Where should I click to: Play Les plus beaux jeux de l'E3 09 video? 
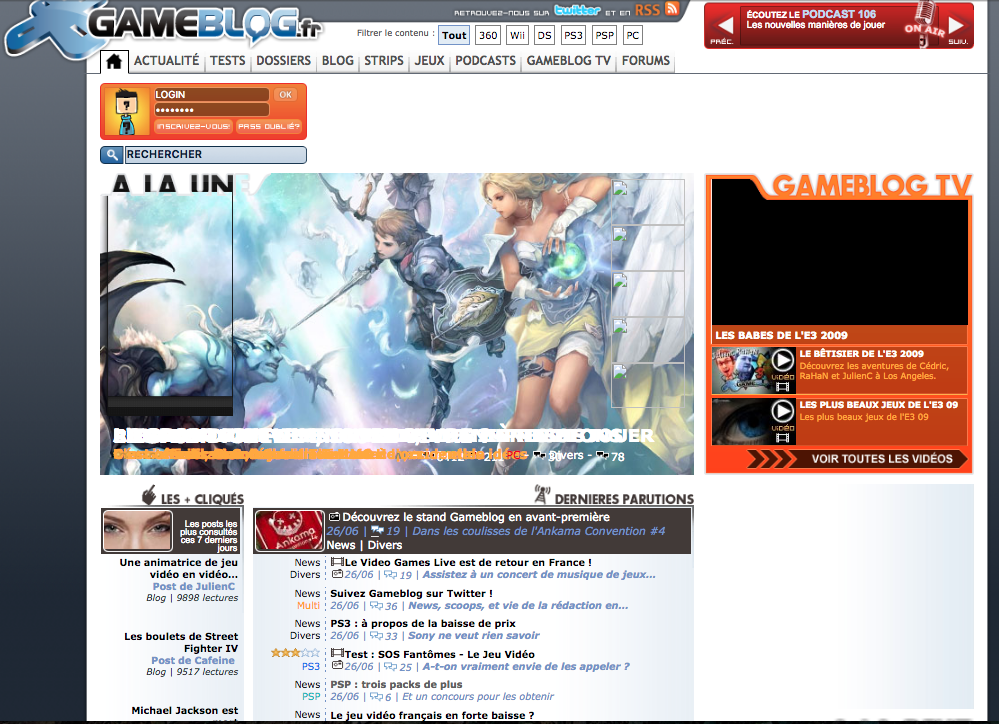tap(783, 412)
